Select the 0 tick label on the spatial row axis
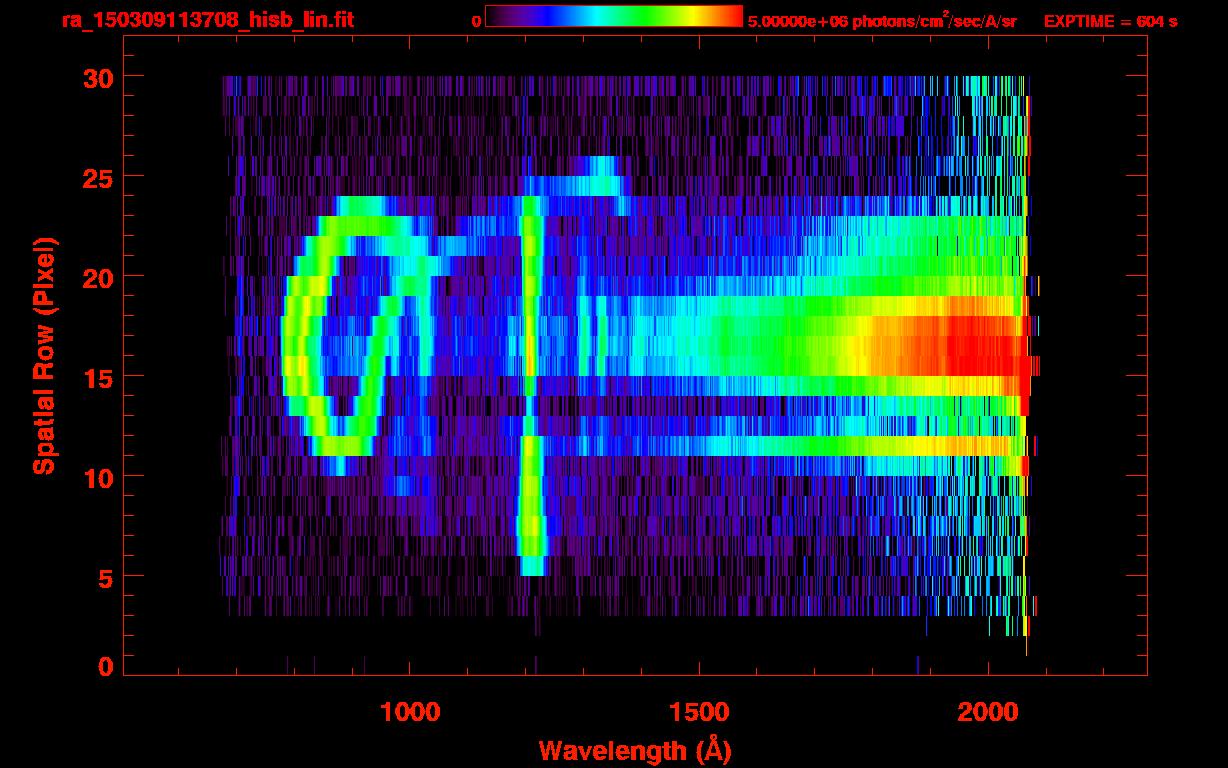 coord(104,666)
